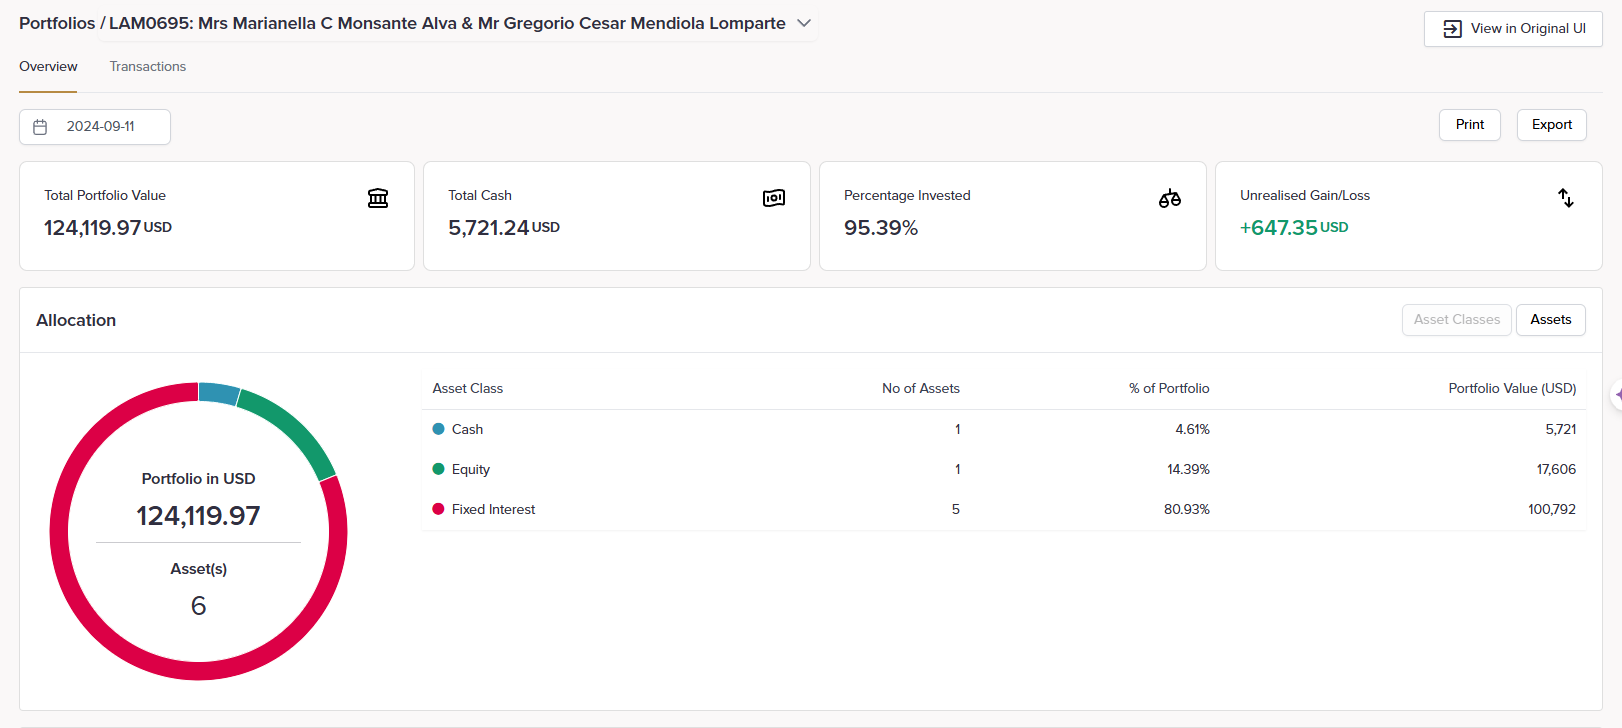
Task: Click the Print button
Action: [1469, 125]
